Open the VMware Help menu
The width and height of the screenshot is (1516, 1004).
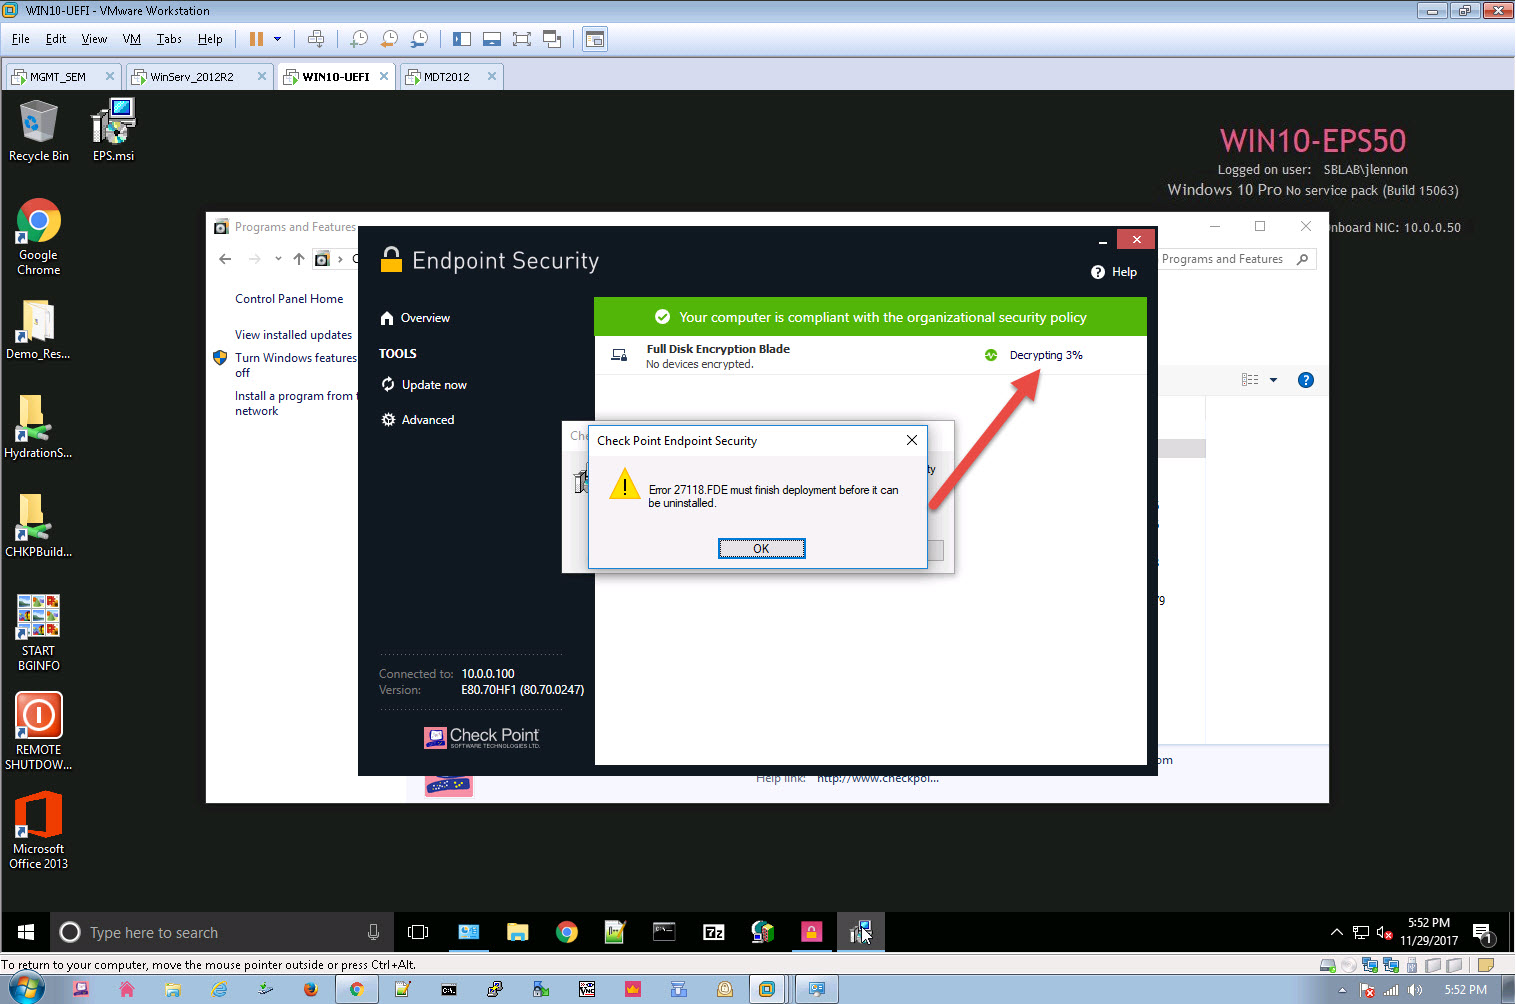210,39
